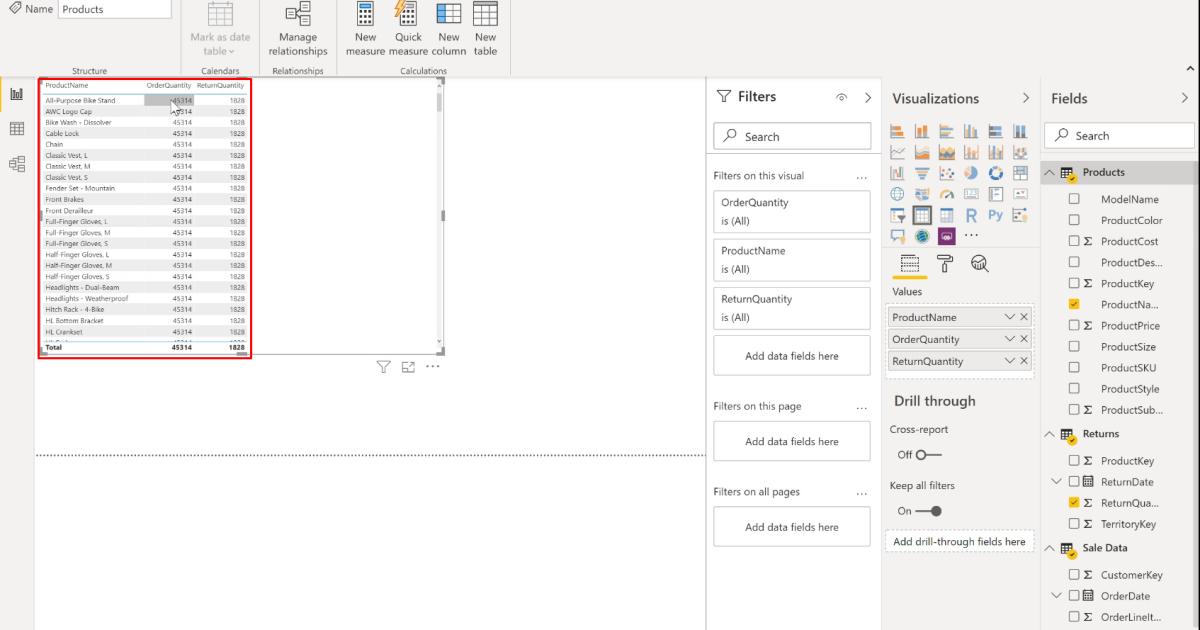Click the New table ribbon button

click(486, 28)
